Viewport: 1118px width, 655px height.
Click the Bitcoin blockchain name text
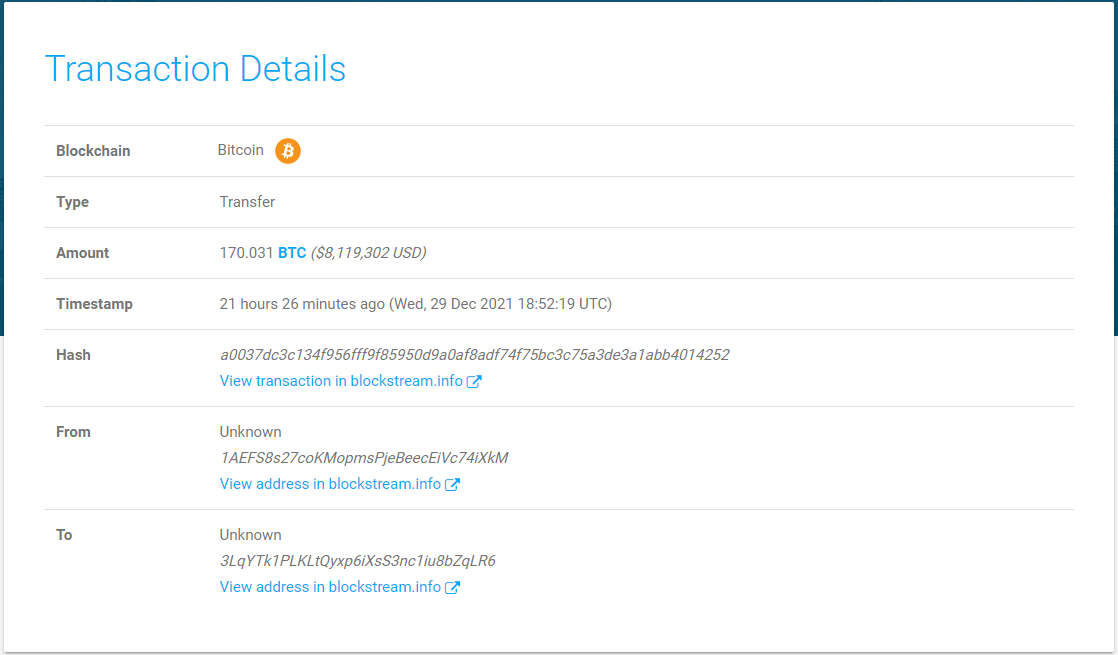click(x=240, y=150)
